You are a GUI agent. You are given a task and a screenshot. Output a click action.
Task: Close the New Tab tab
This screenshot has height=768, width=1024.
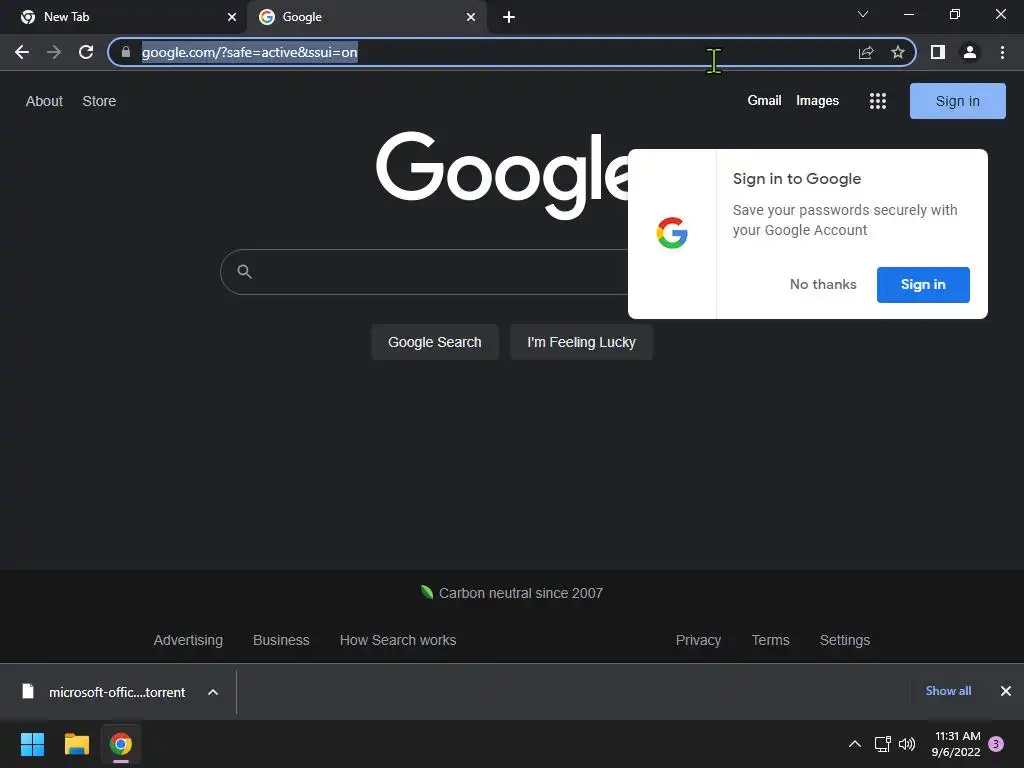[232, 17]
